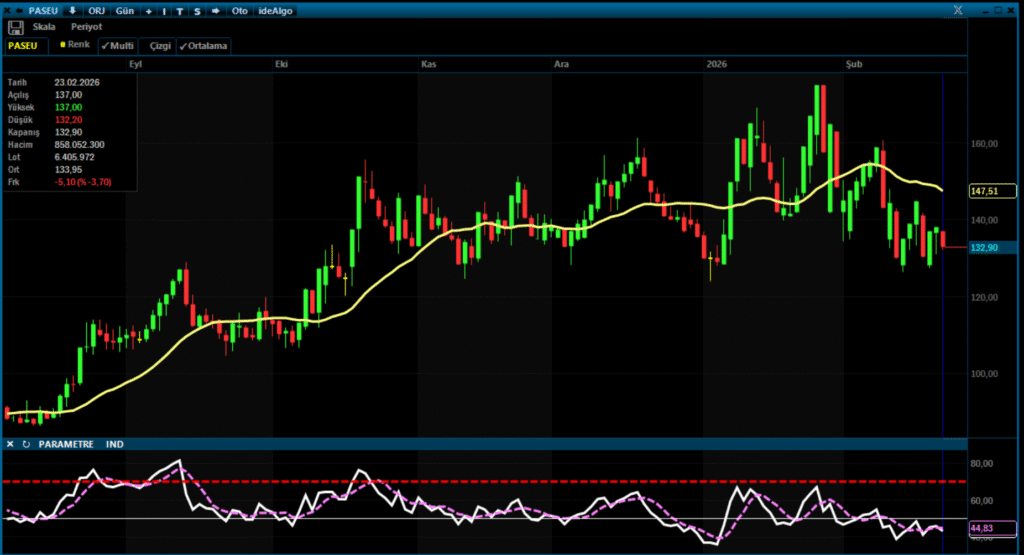Toggle the Multi checkbox option
Image resolution: width=1024 pixels, height=555 pixels.
coord(118,46)
